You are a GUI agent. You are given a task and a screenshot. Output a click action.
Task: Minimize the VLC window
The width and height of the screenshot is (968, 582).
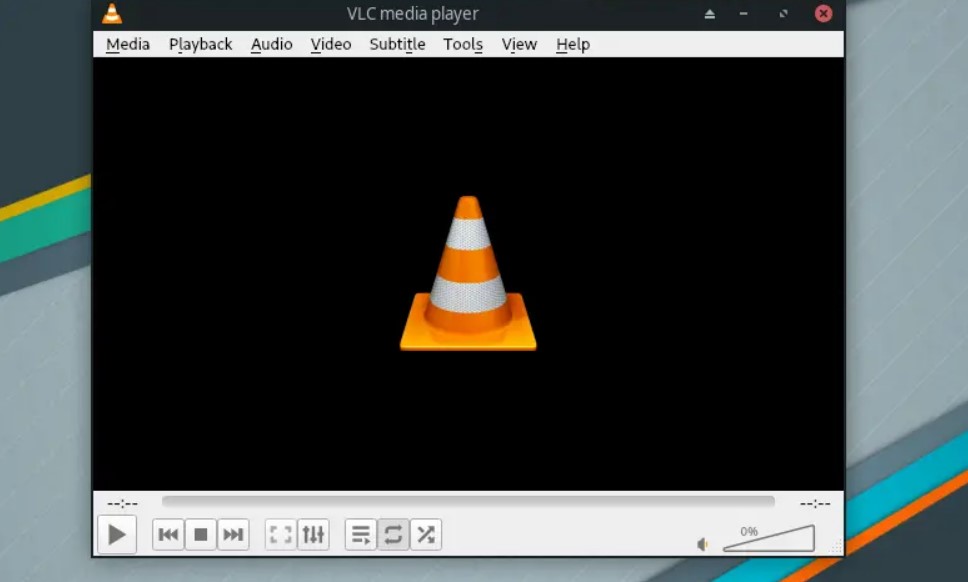744,14
